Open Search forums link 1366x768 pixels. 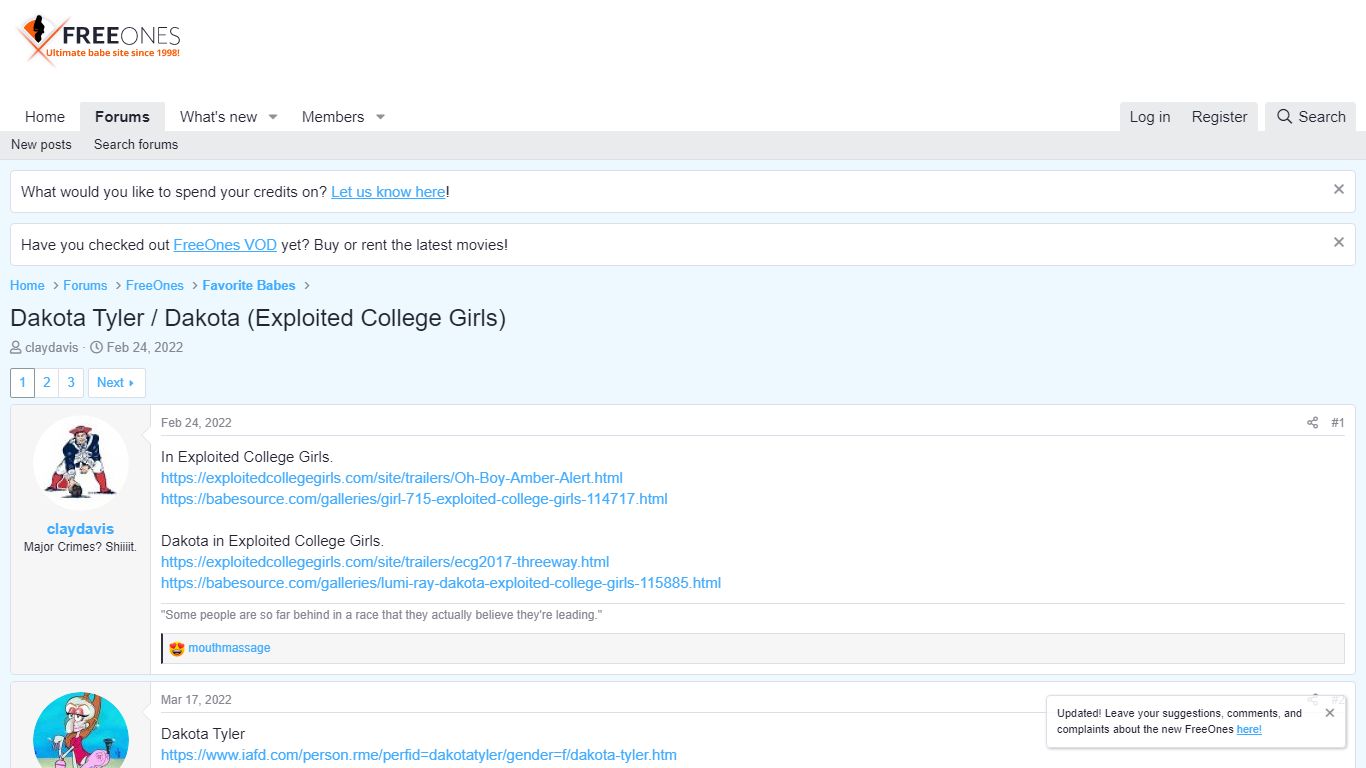click(136, 145)
